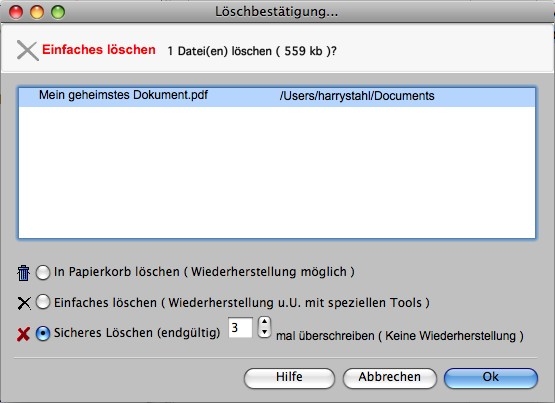Screen dimensions: 555x403
Task: Minimize dialog with yellow button
Action: 37,12
